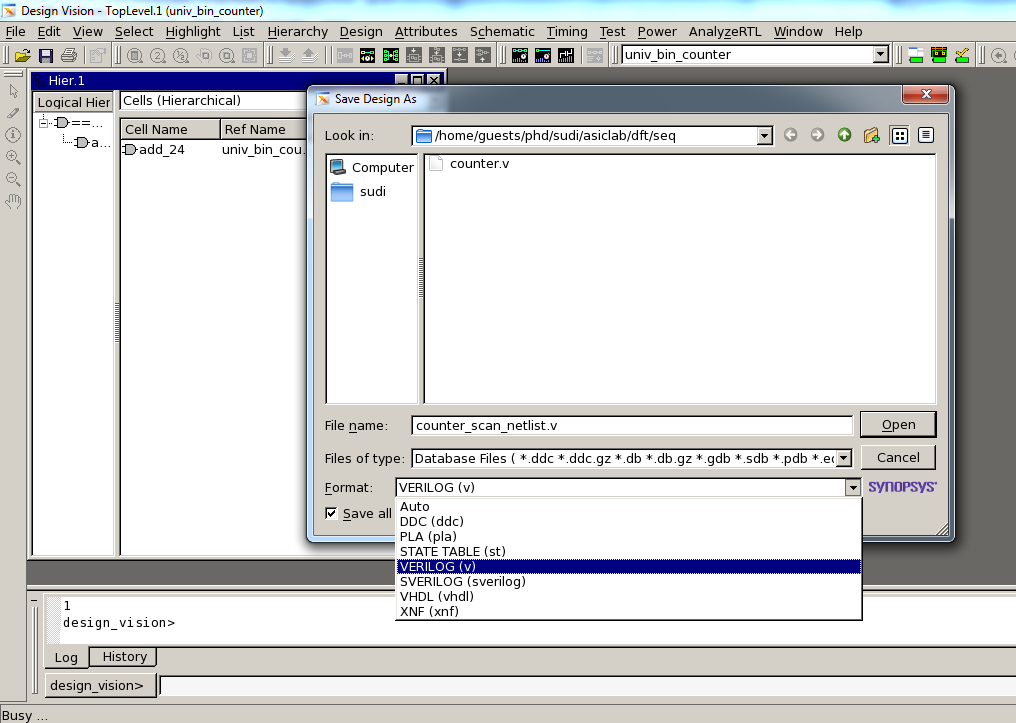This screenshot has width=1016, height=723.
Task: Choose VERILOG (v) format option
Action: point(629,566)
